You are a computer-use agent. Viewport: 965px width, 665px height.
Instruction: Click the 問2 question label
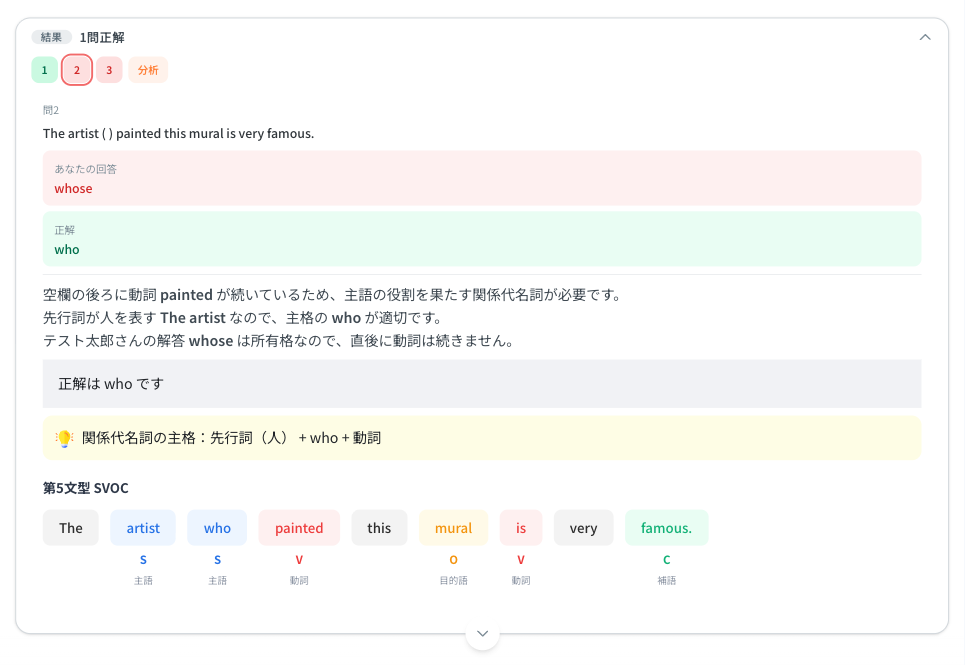tap(50, 109)
